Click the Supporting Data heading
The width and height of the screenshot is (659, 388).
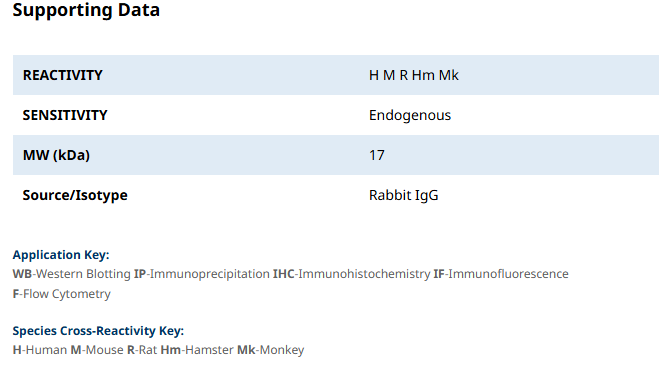pyautogui.click(x=86, y=10)
